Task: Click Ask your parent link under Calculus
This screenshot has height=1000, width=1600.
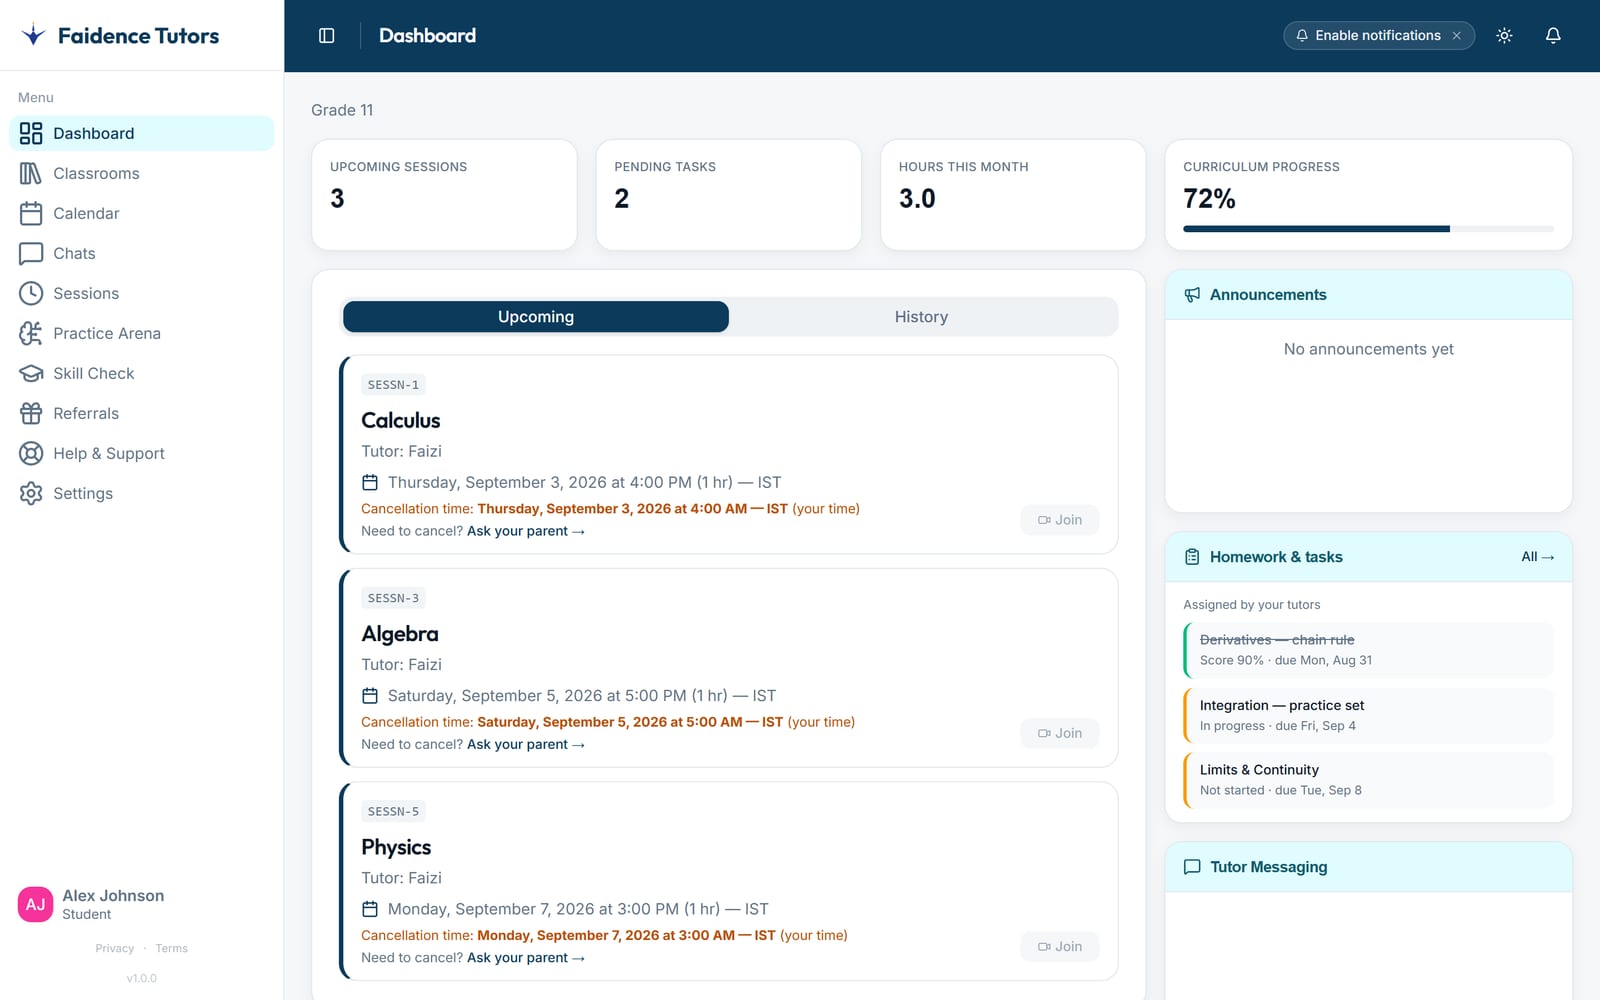Action: [525, 531]
